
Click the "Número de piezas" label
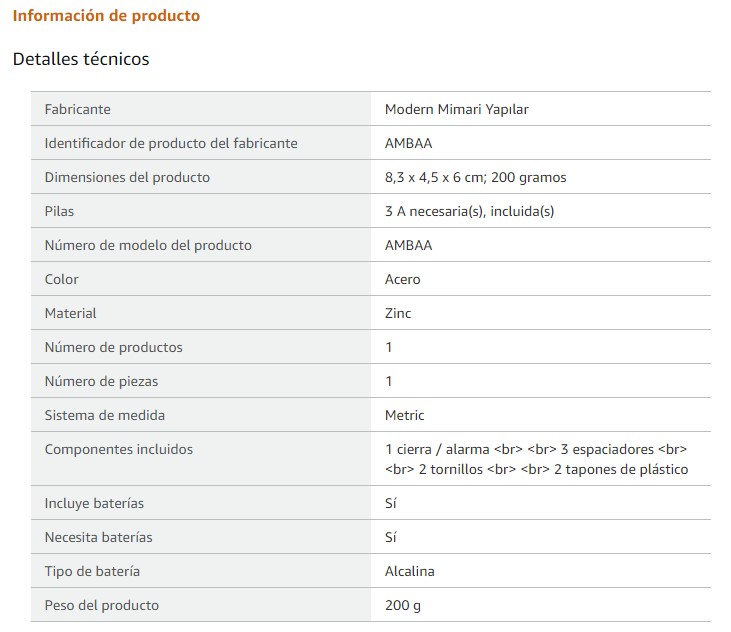[101, 381]
